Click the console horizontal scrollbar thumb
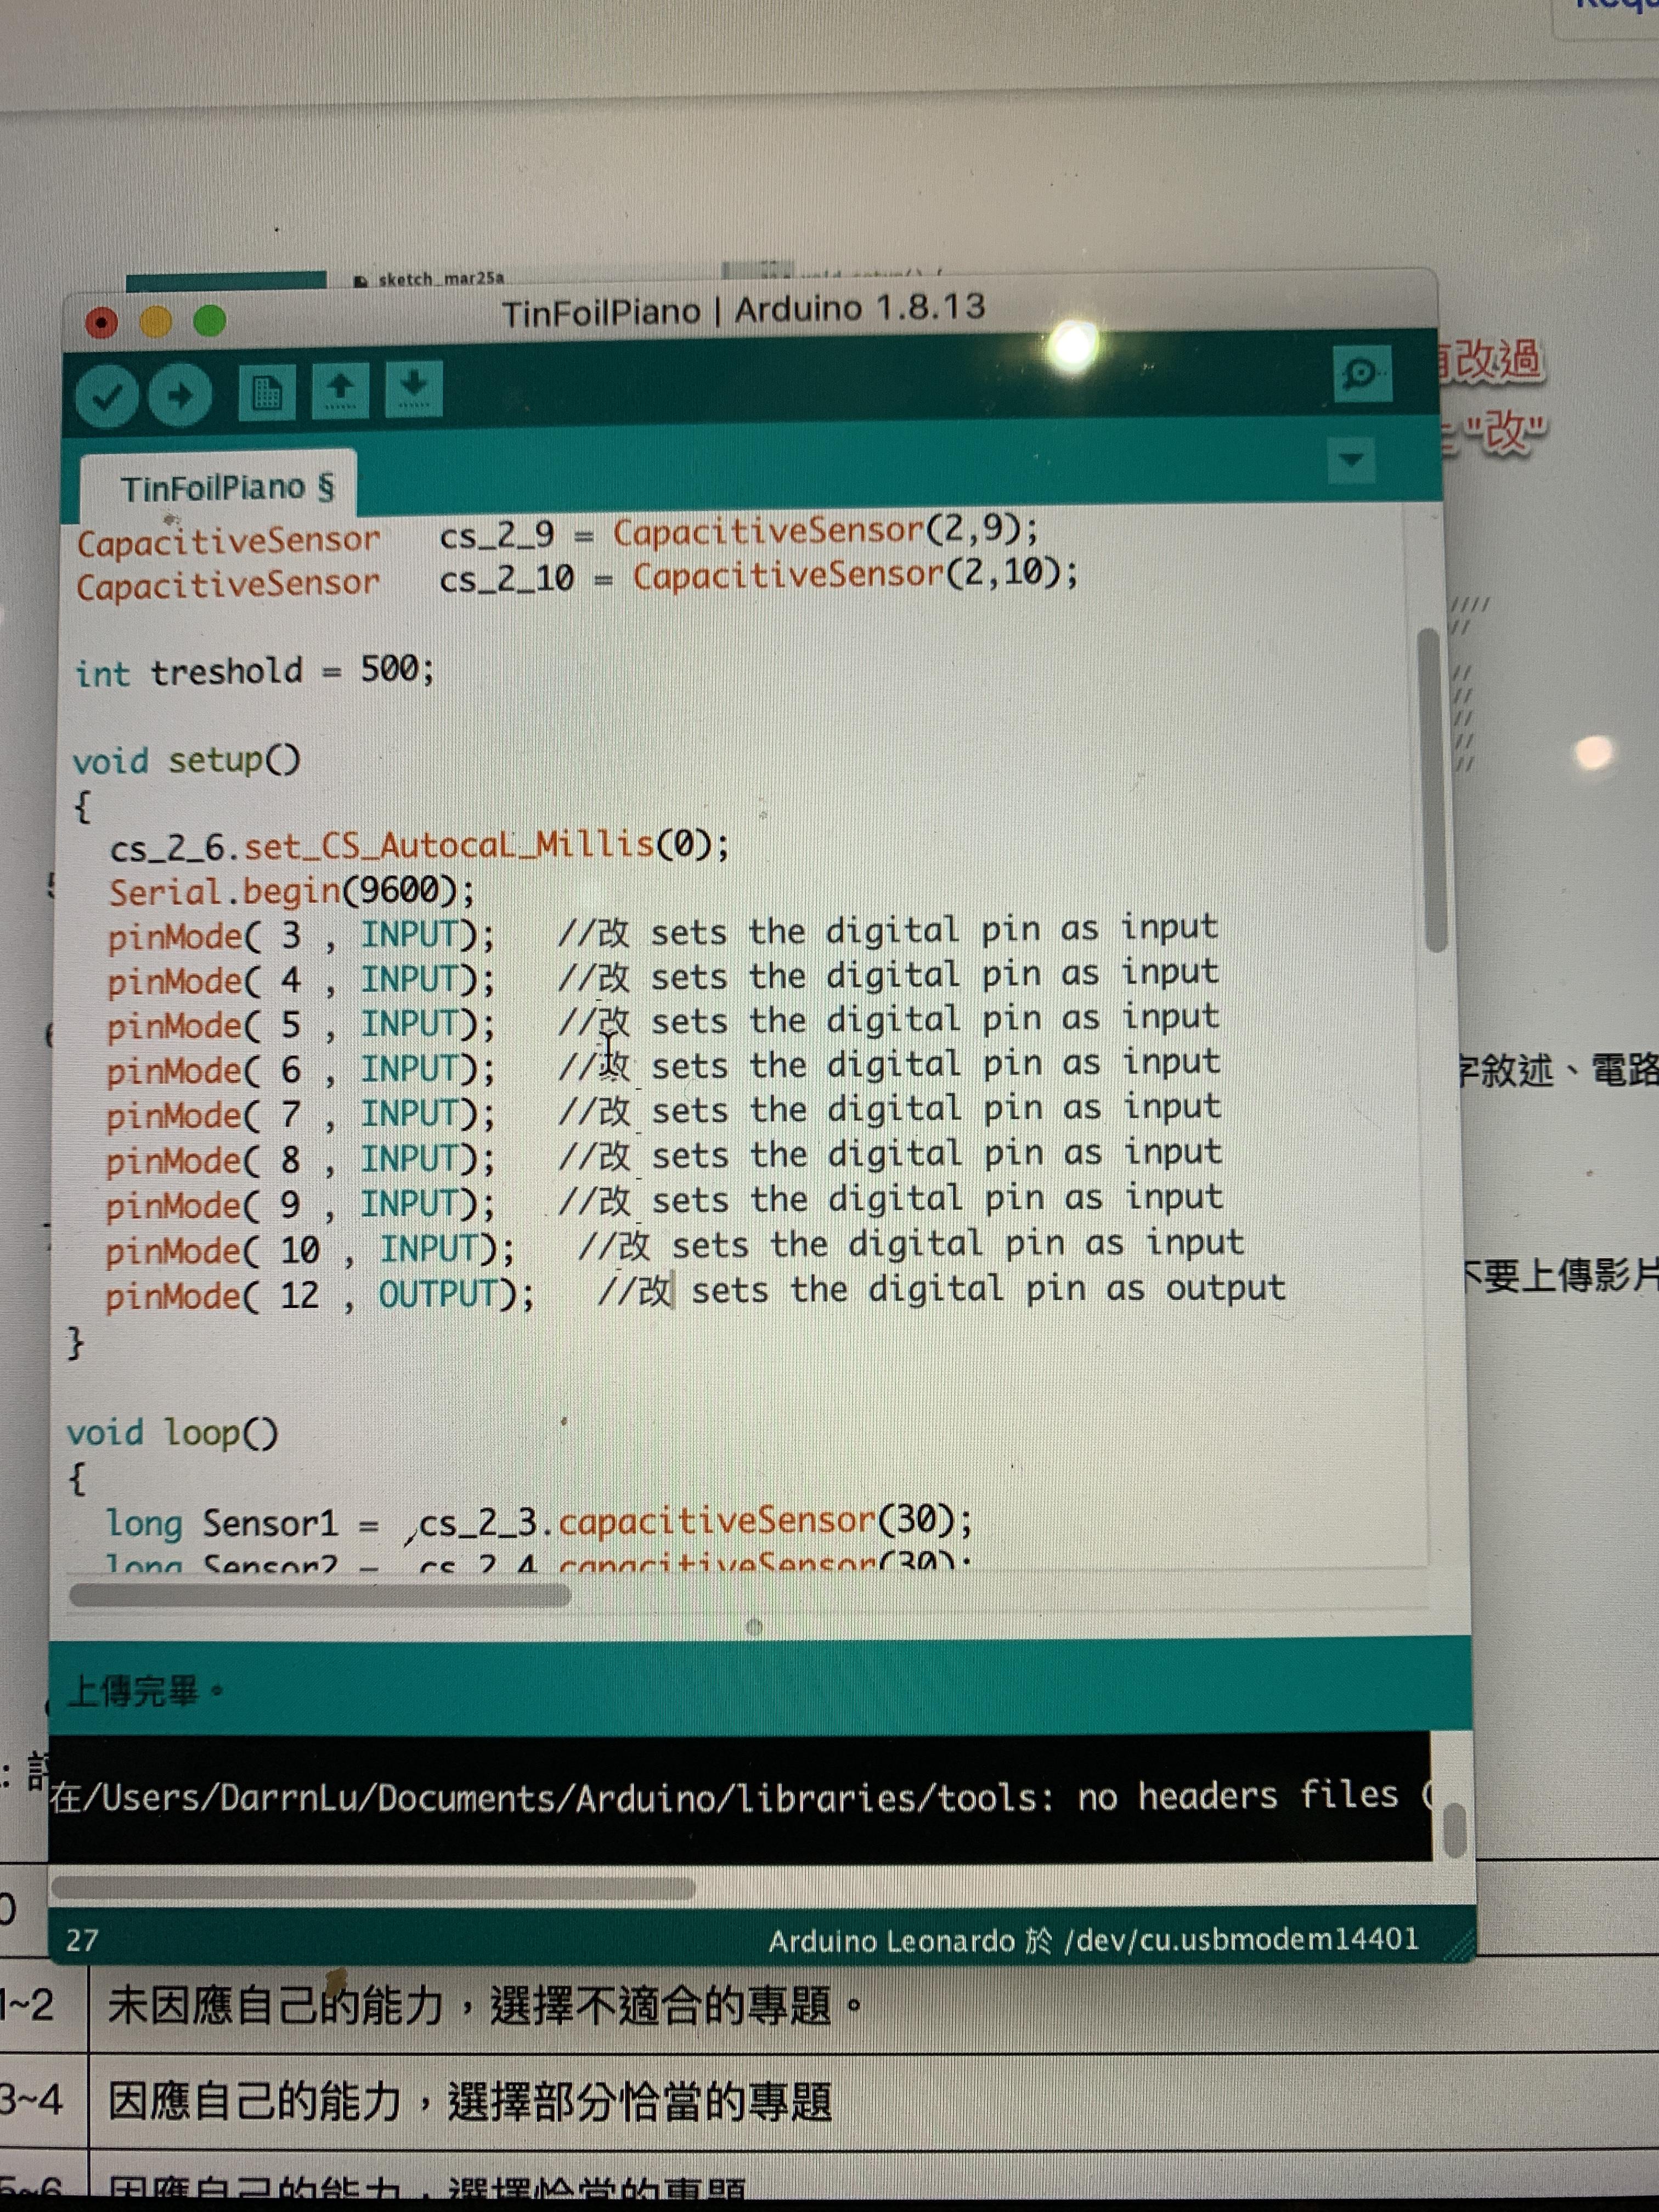 click(x=372, y=1888)
